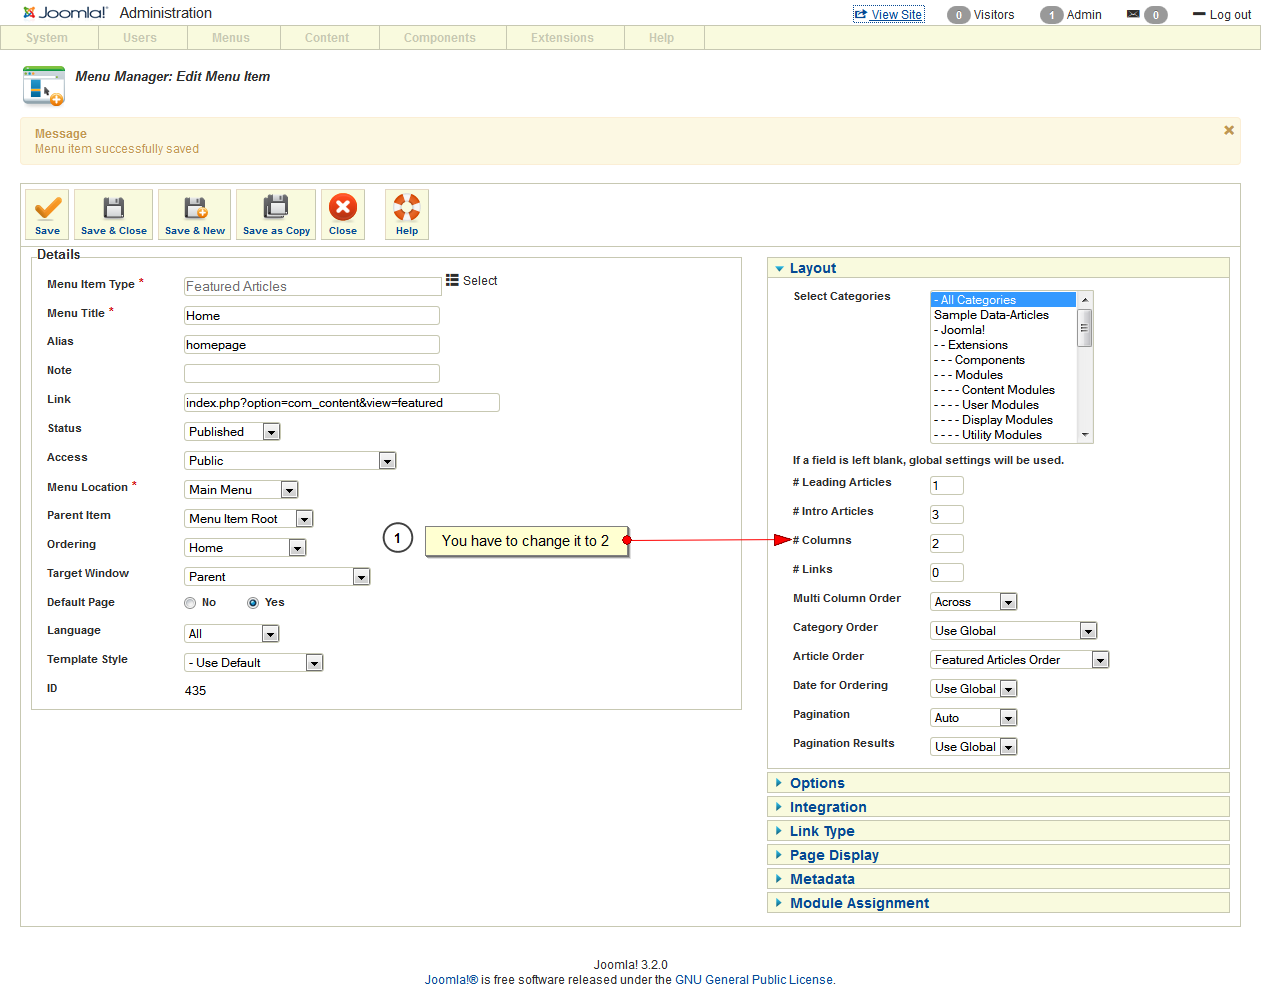This screenshot has width=1261, height=997.
Task: Click the Select menu item type icon
Action: (452, 281)
